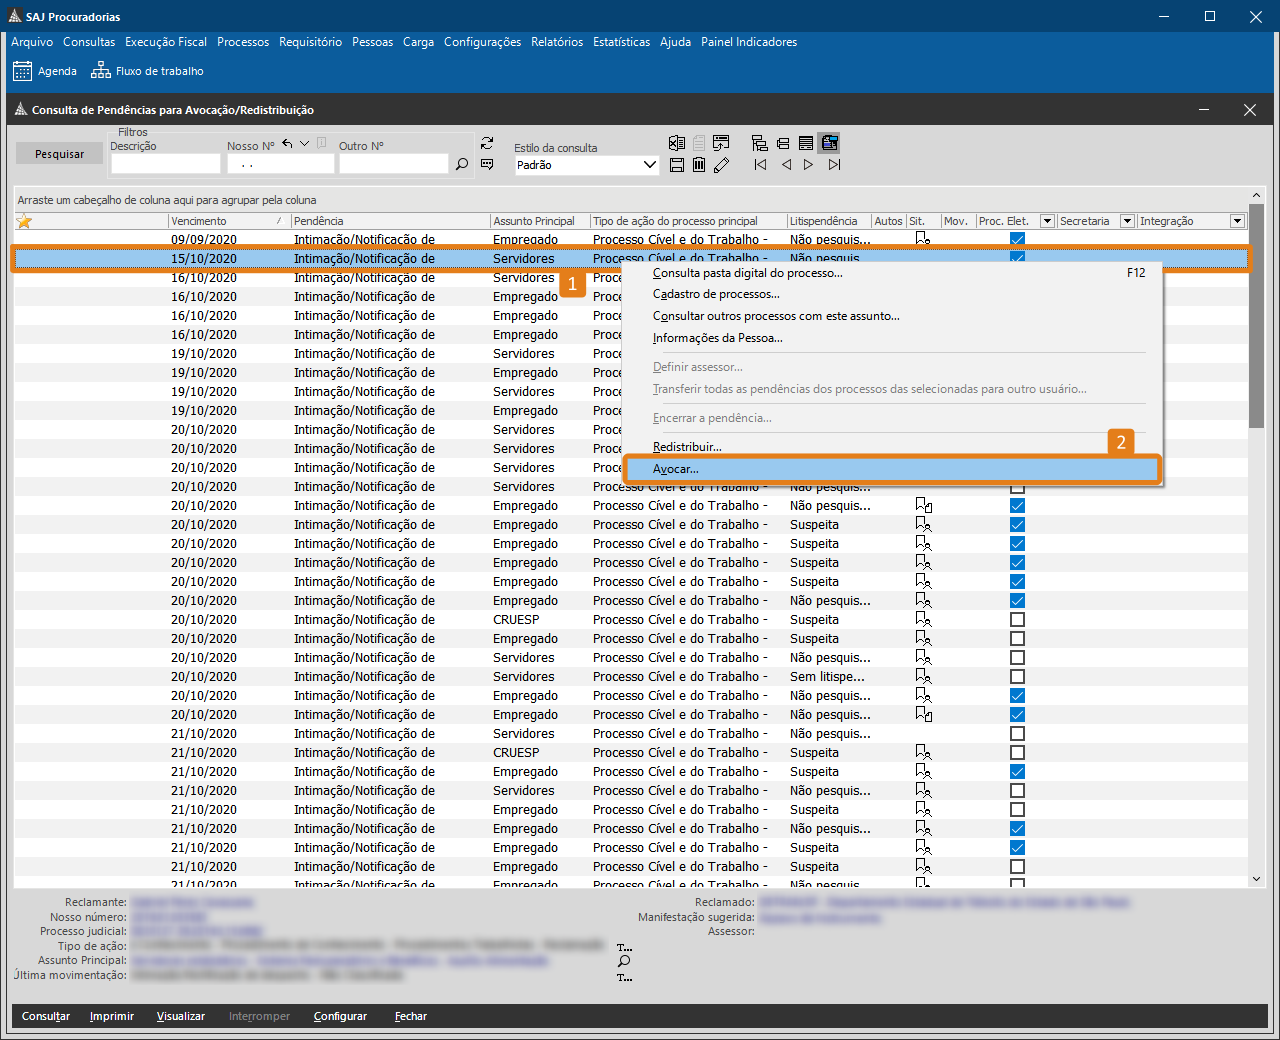Click the pencil edit-style icon
This screenshot has width=1280, height=1040.
click(721, 165)
